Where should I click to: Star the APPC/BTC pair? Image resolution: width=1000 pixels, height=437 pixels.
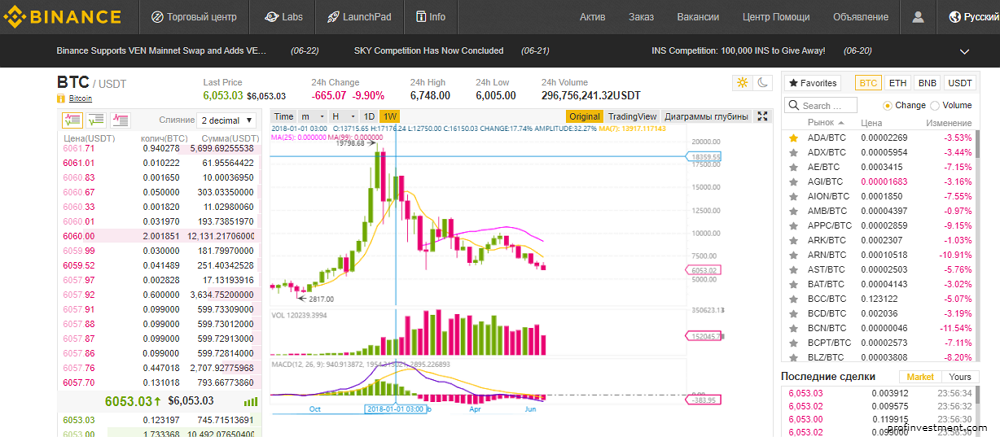click(x=793, y=225)
